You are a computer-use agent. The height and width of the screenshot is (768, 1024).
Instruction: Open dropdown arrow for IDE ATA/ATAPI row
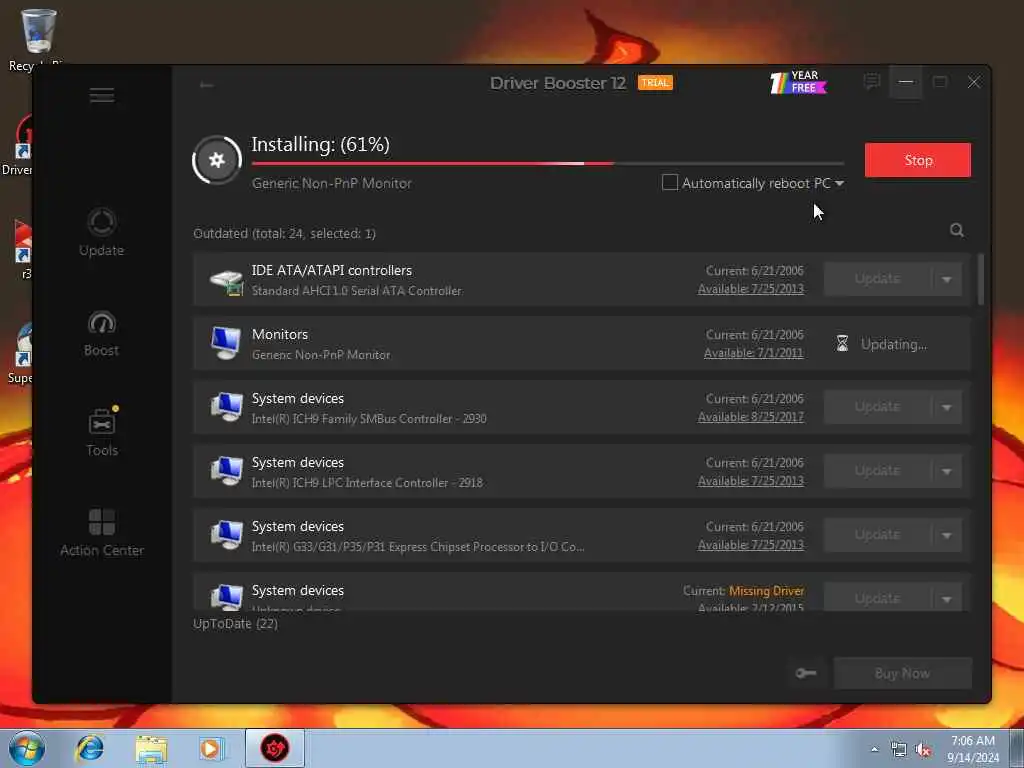click(946, 280)
